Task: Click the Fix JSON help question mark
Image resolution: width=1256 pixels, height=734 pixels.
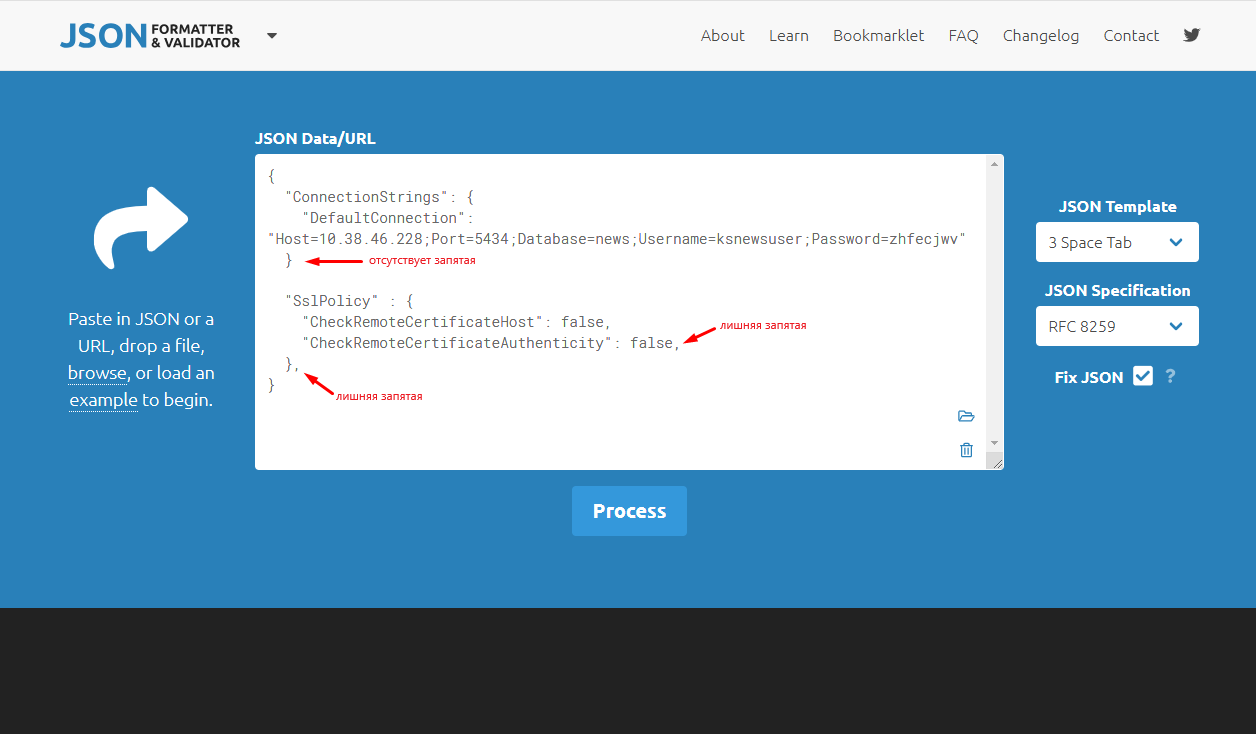Action: tap(1170, 377)
